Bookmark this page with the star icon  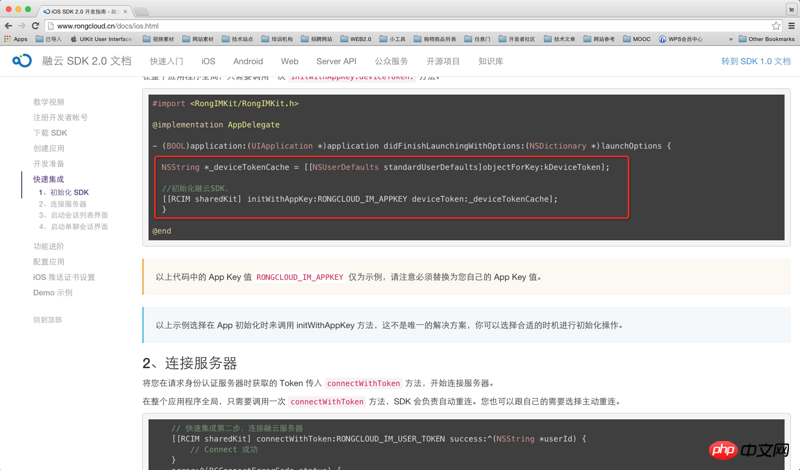[x=776, y=26]
